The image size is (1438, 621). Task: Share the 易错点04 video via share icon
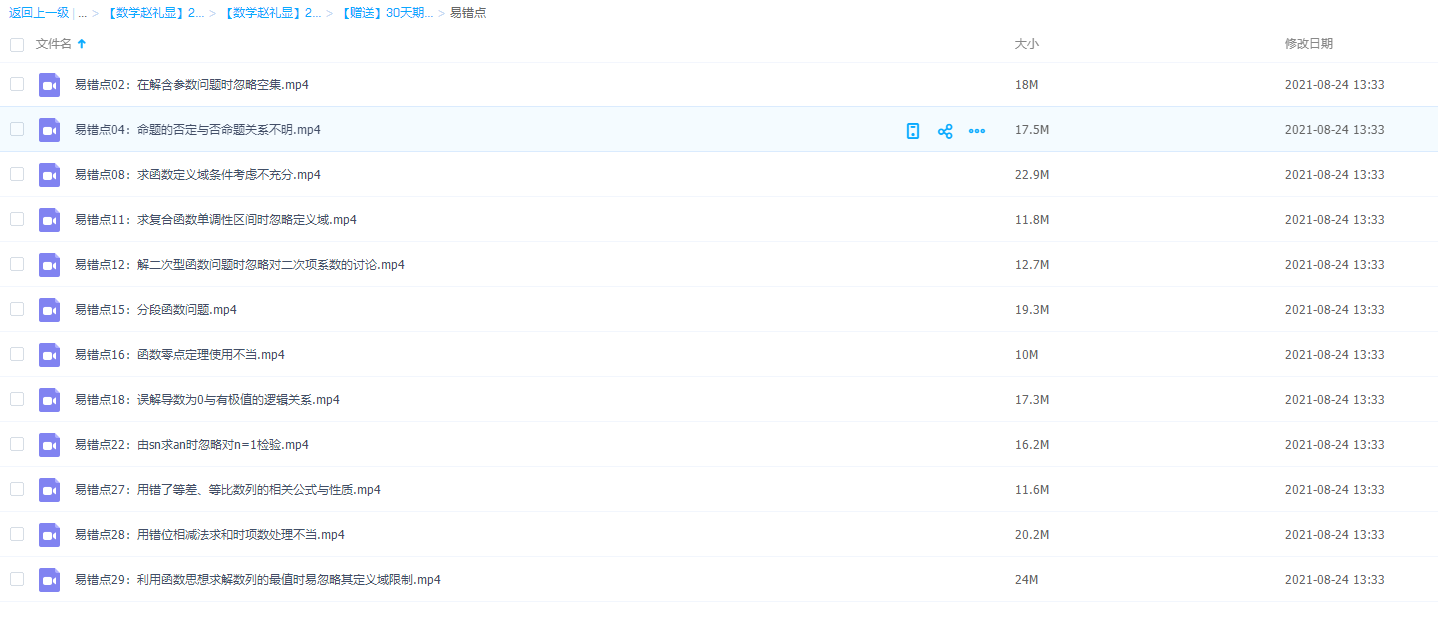click(x=945, y=131)
